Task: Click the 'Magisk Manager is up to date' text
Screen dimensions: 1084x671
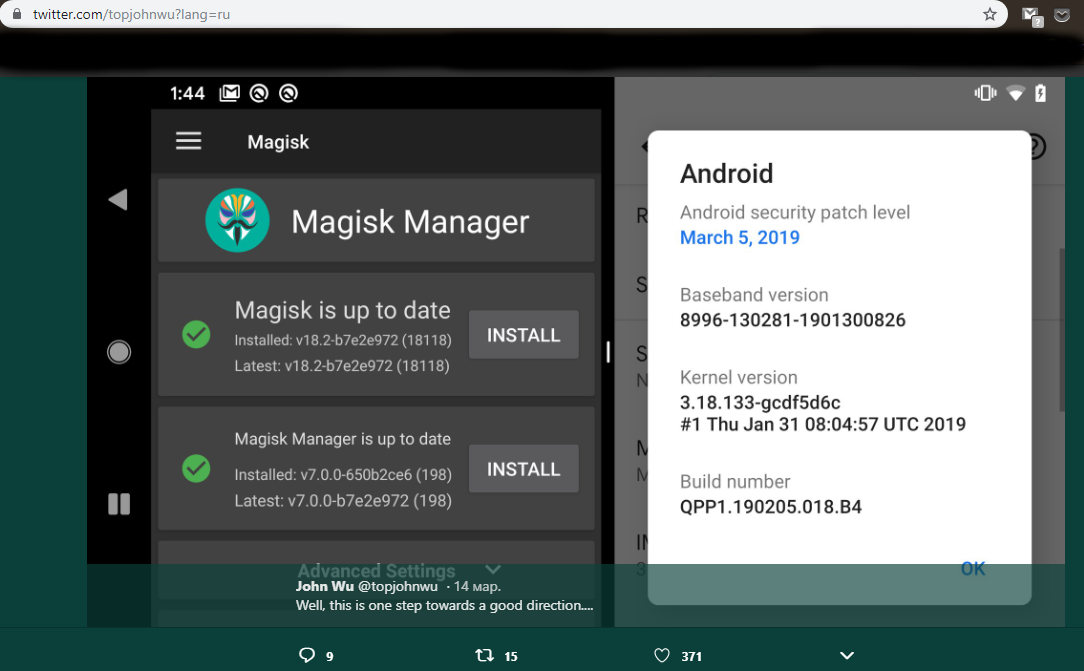Action: point(342,439)
